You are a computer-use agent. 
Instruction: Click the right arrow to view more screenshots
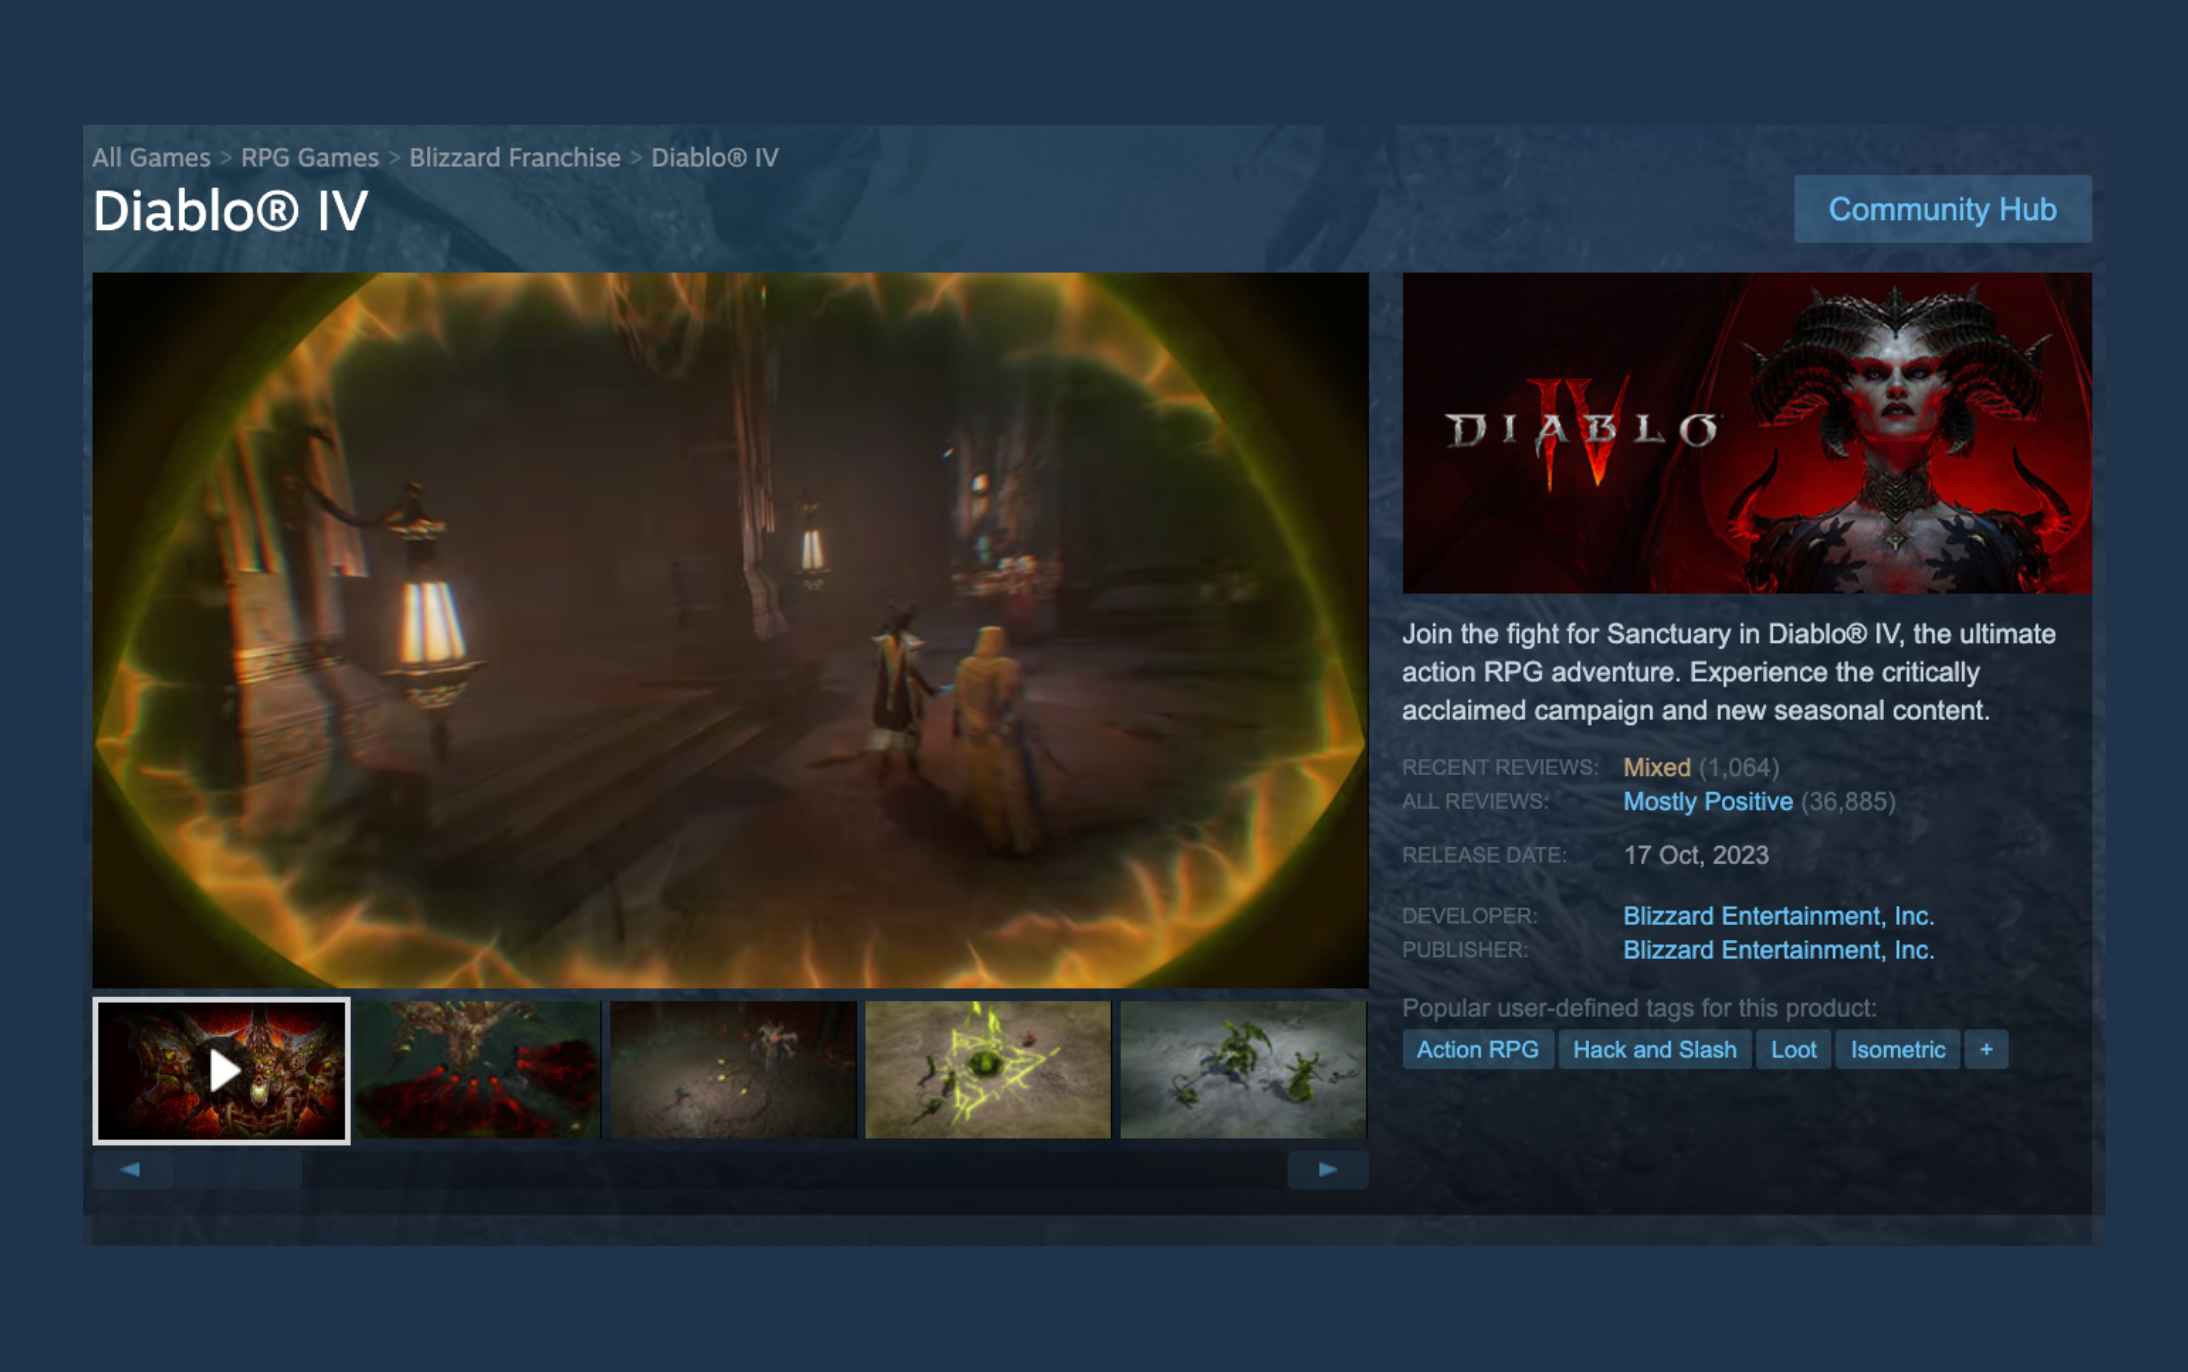pyautogui.click(x=1328, y=1169)
